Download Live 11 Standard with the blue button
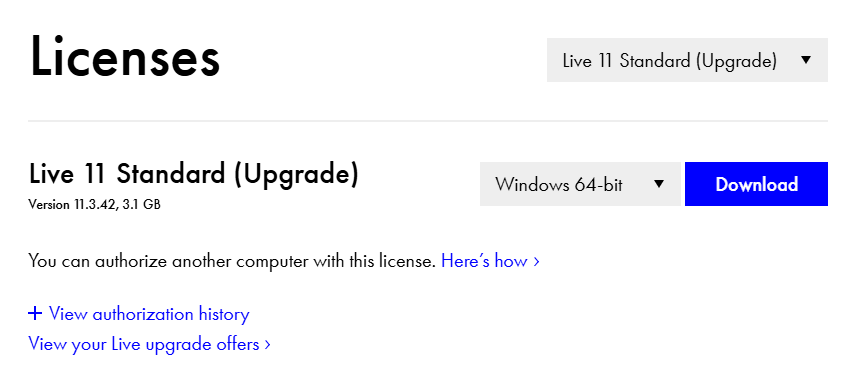 tap(756, 184)
